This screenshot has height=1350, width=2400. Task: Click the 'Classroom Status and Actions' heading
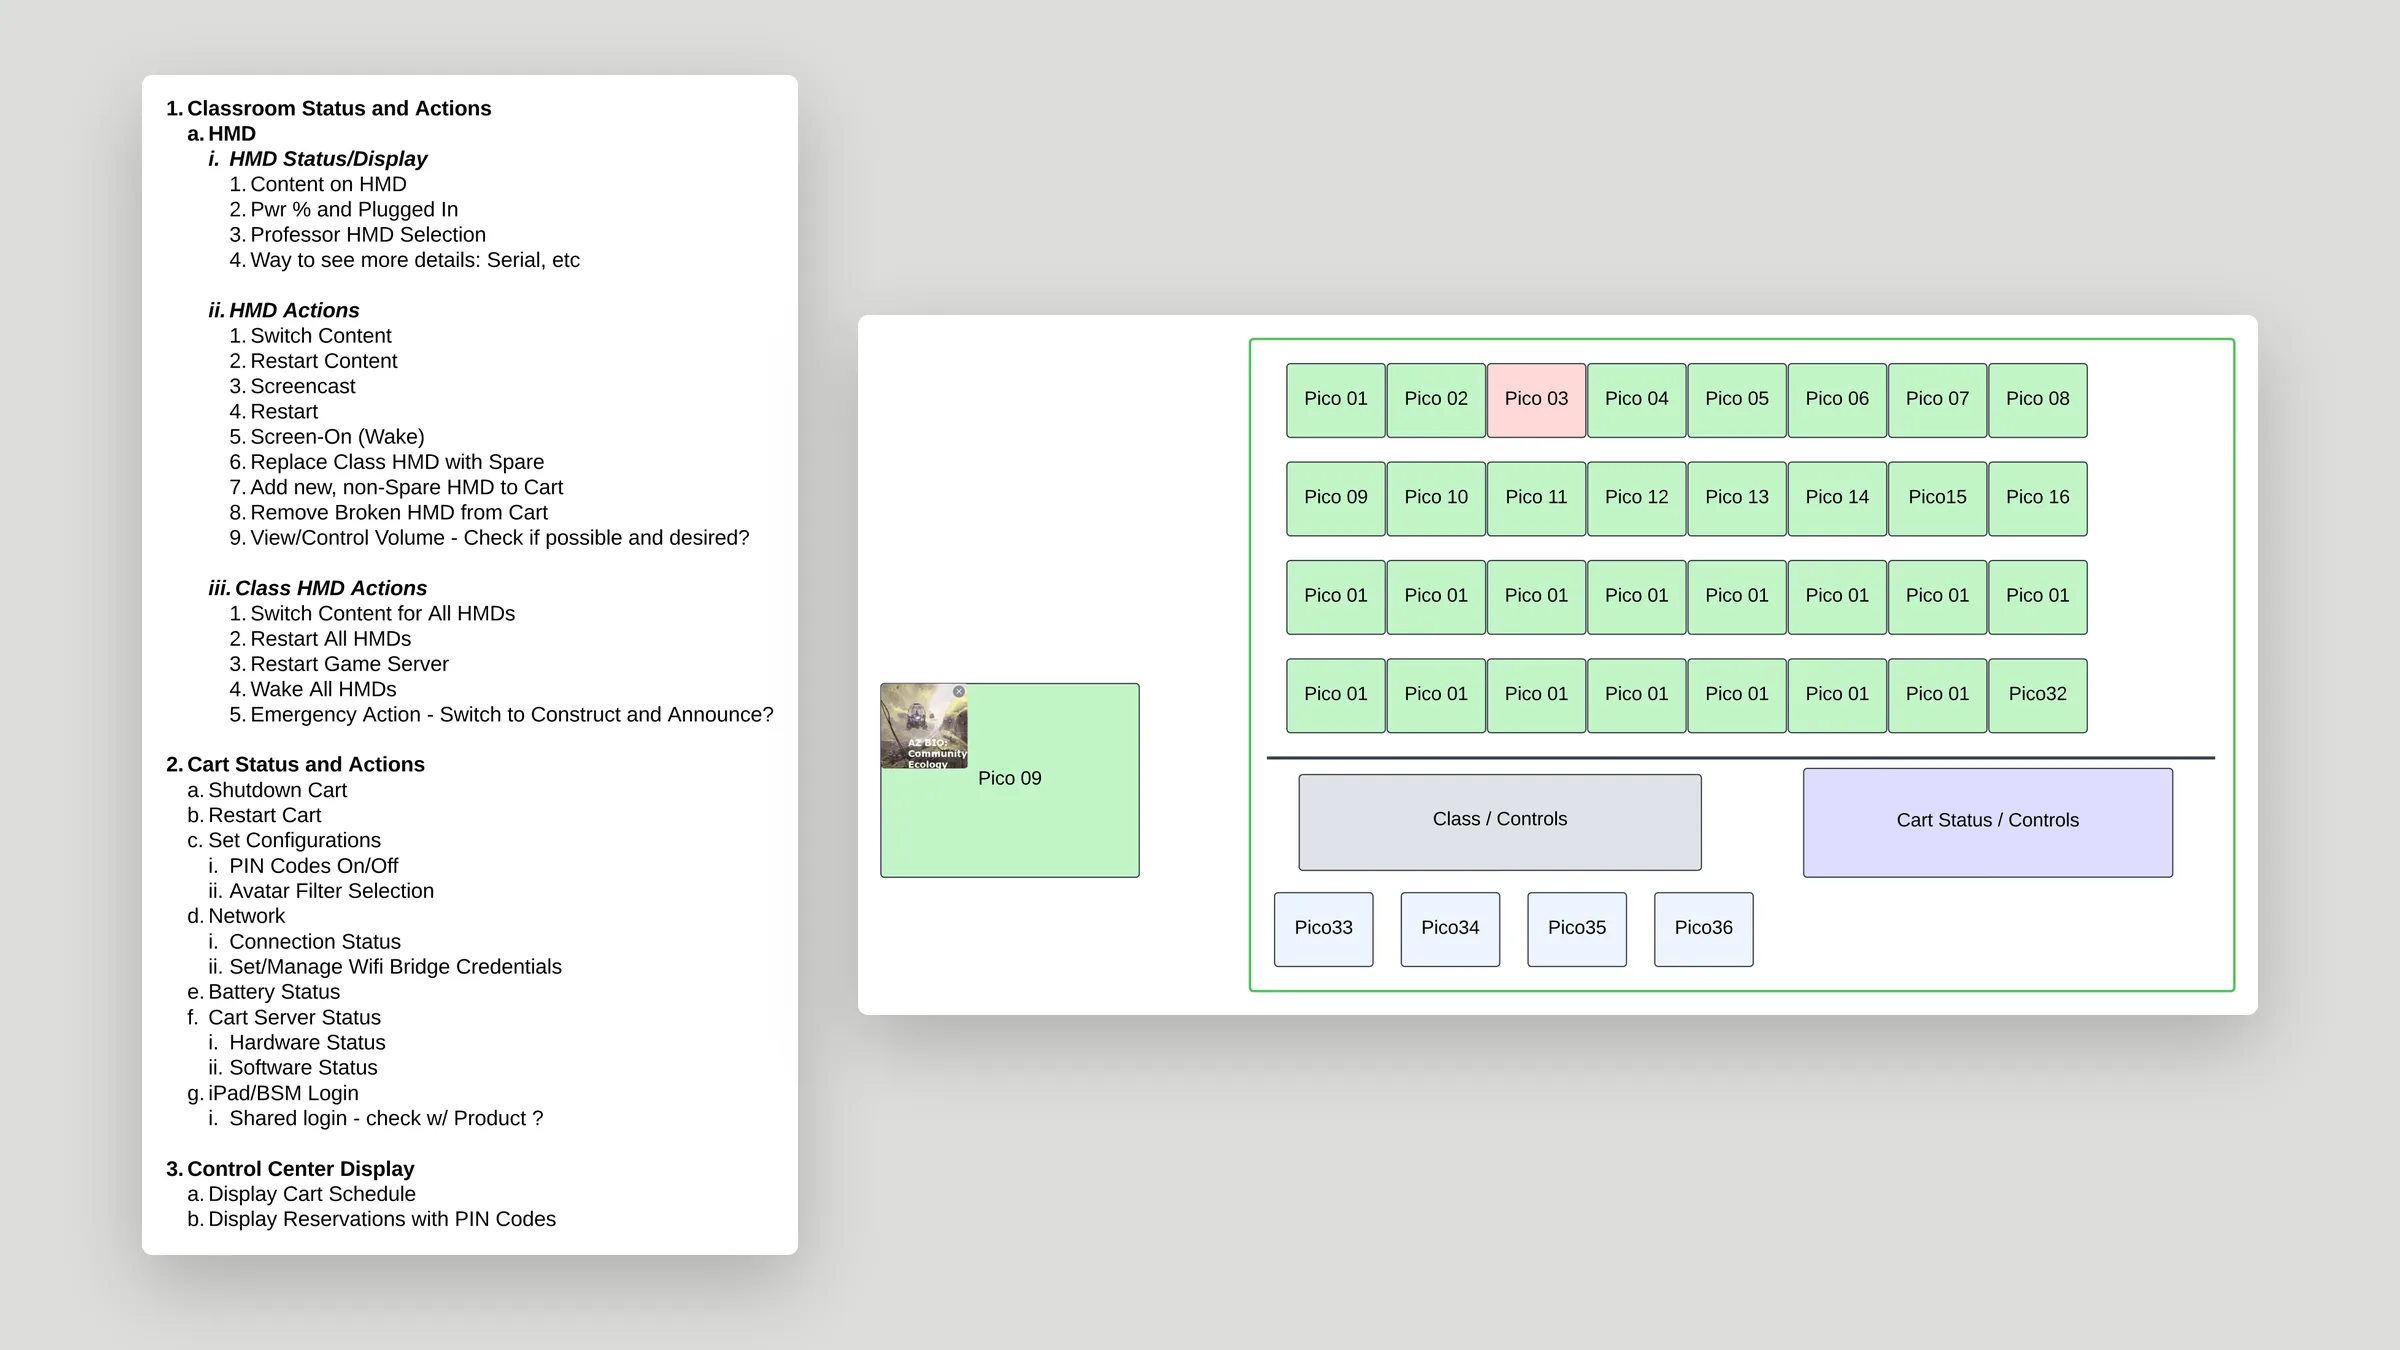point(339,108)
